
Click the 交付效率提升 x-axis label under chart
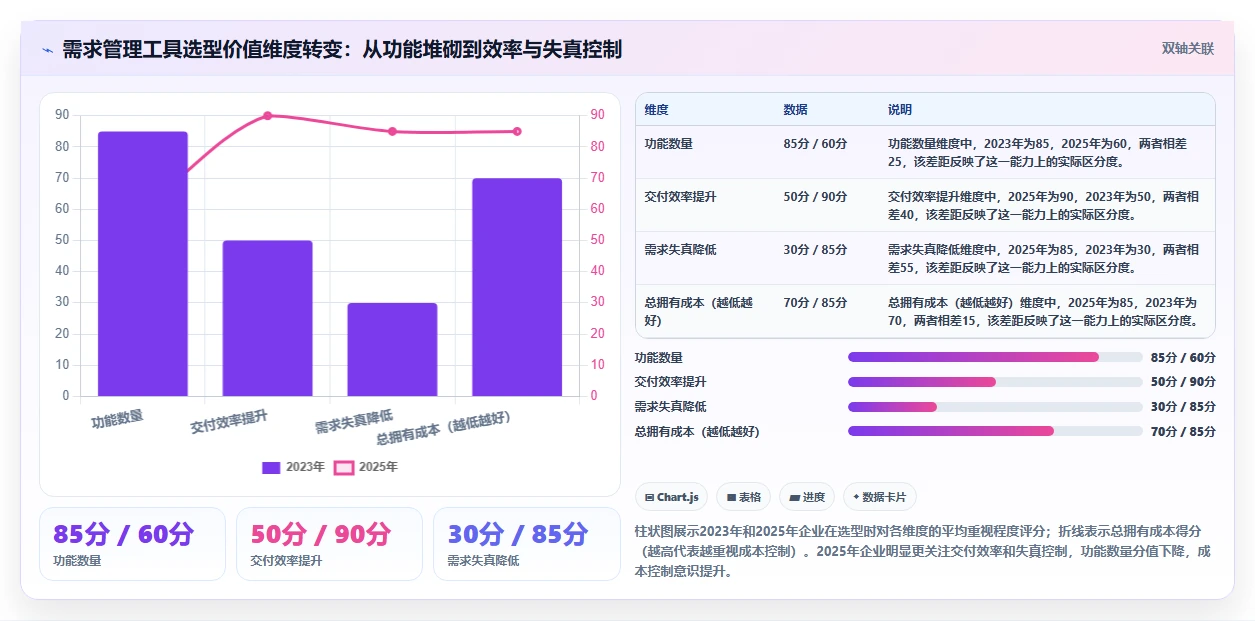tap(229, 421)
